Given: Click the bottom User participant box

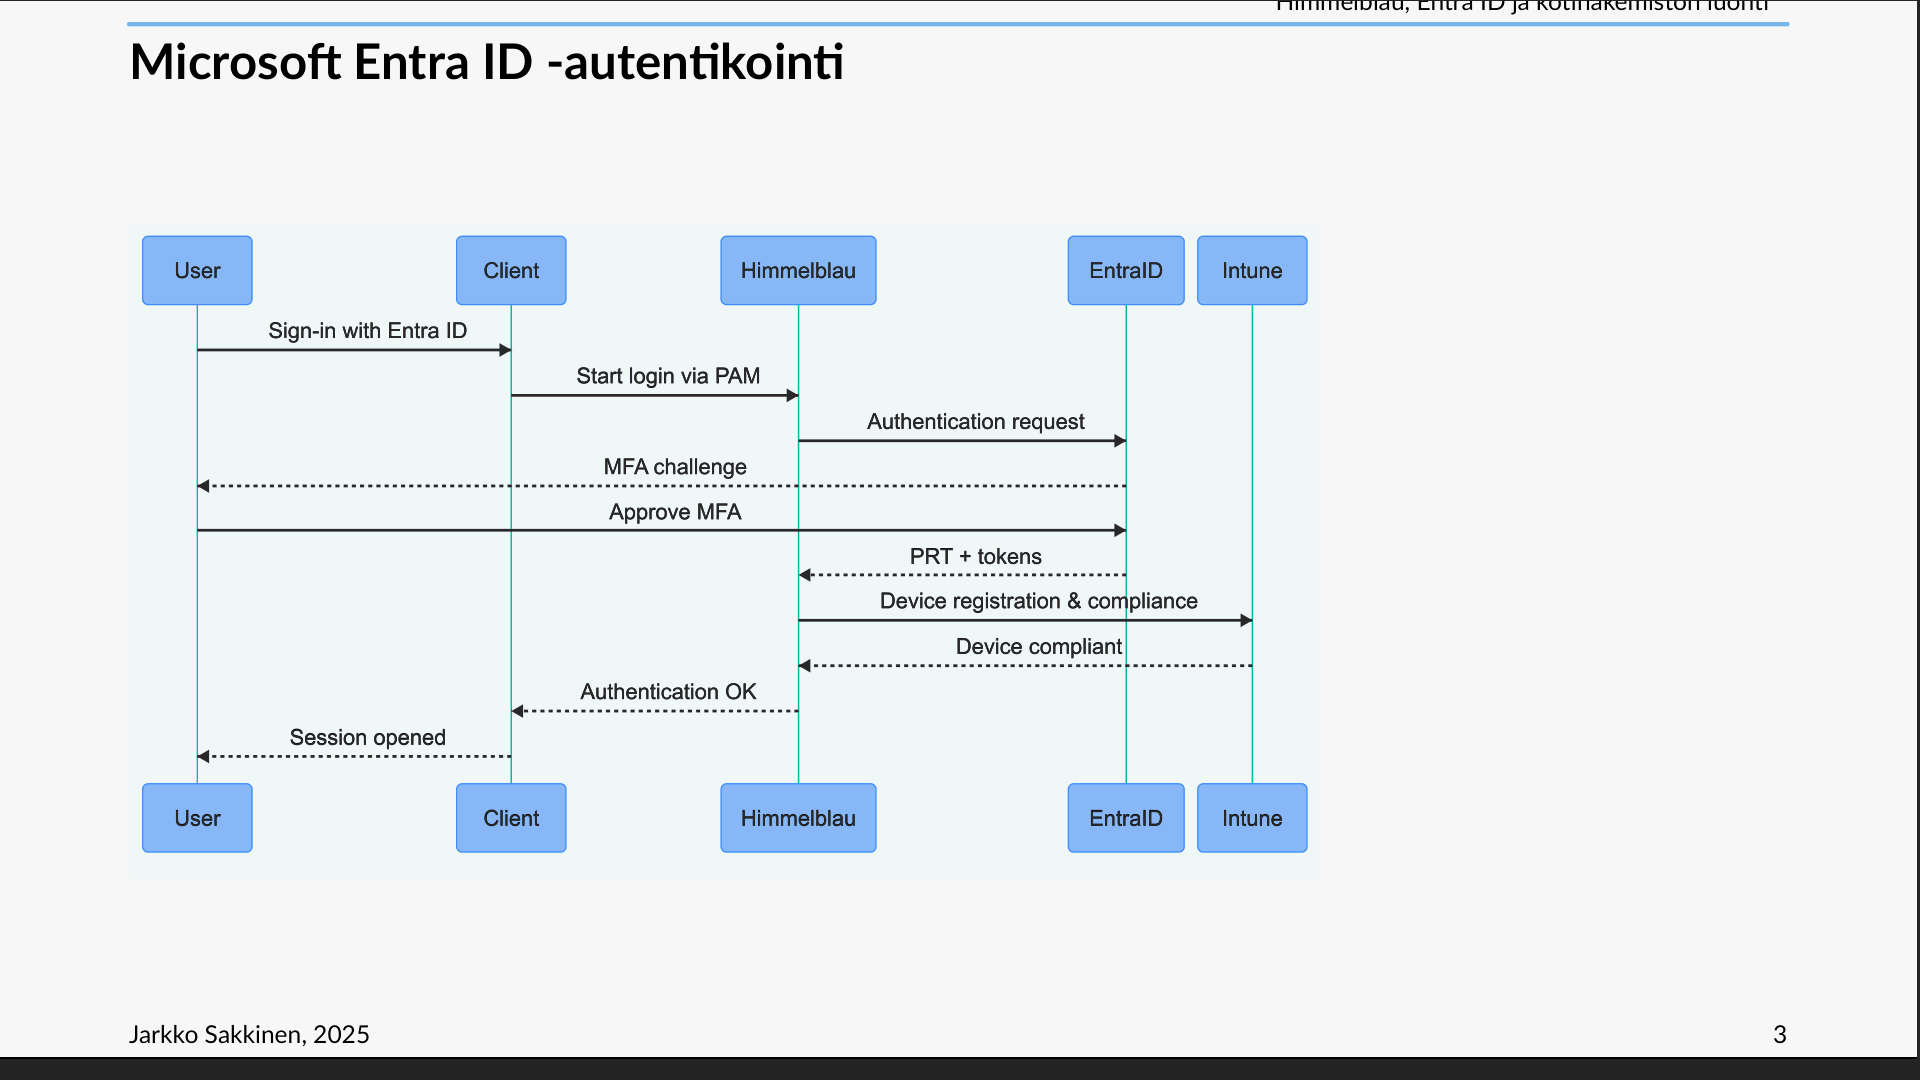Looking at the screenshot, I should point(197,818).
